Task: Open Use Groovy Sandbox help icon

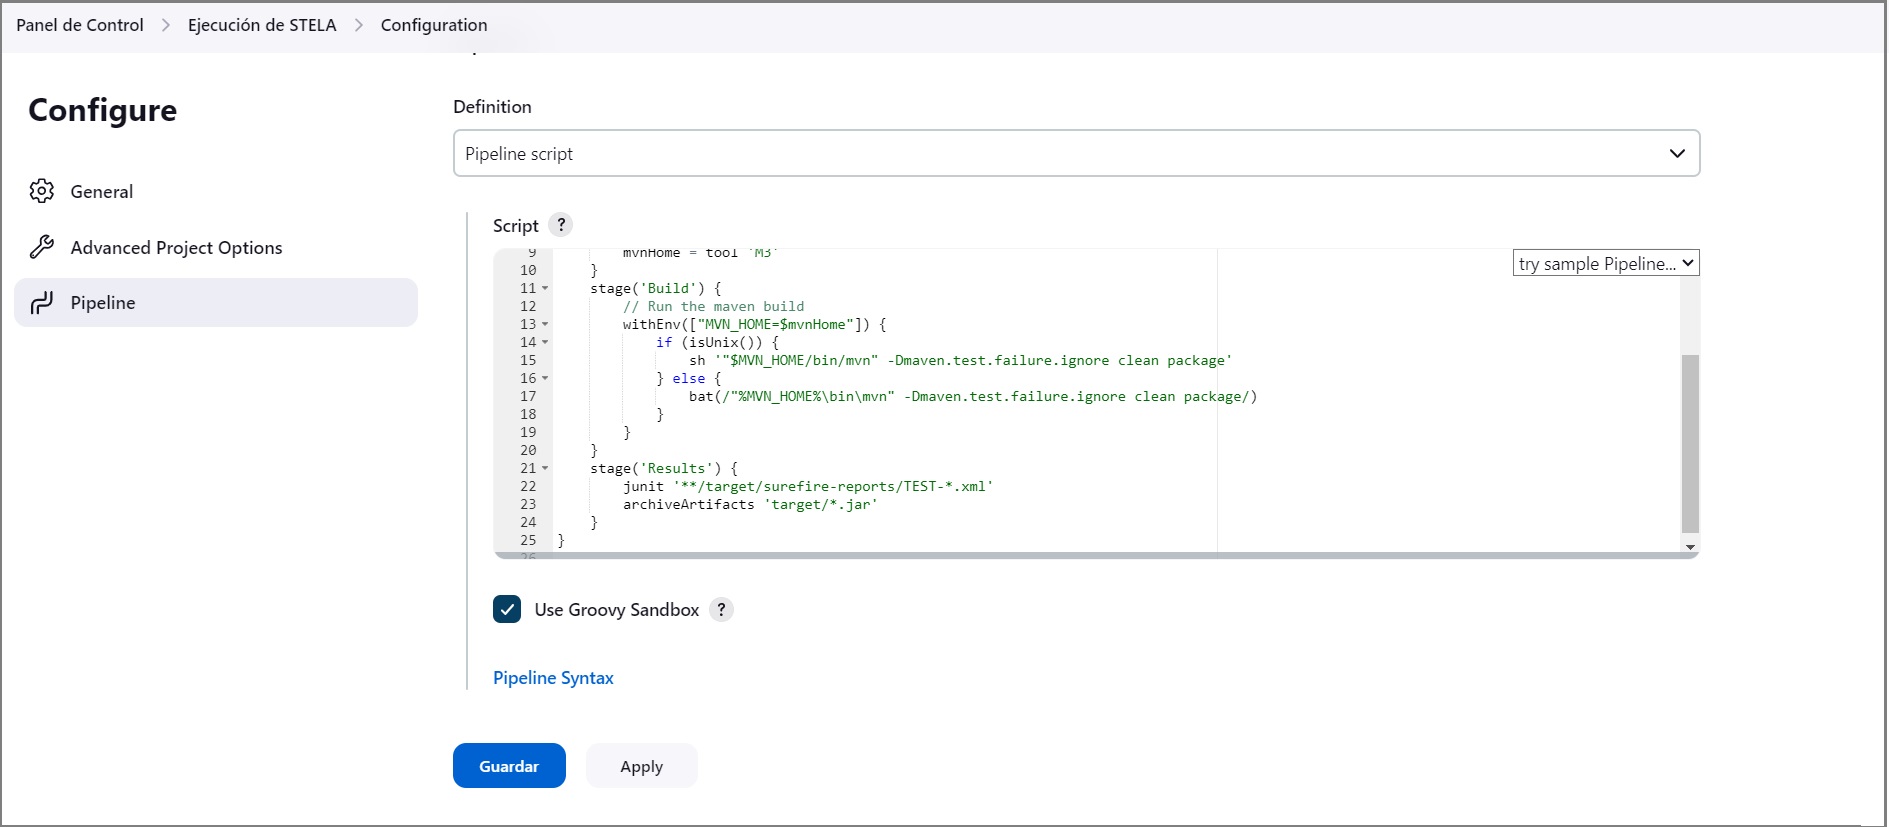Action: [x=721, y=609]
